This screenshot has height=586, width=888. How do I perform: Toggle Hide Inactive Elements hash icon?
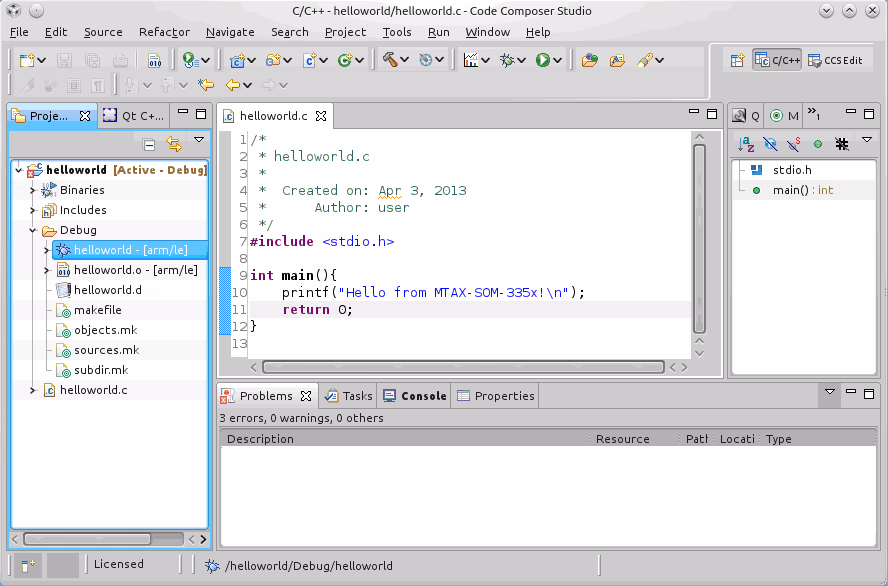pyautogui.click(x=842, y=144)
